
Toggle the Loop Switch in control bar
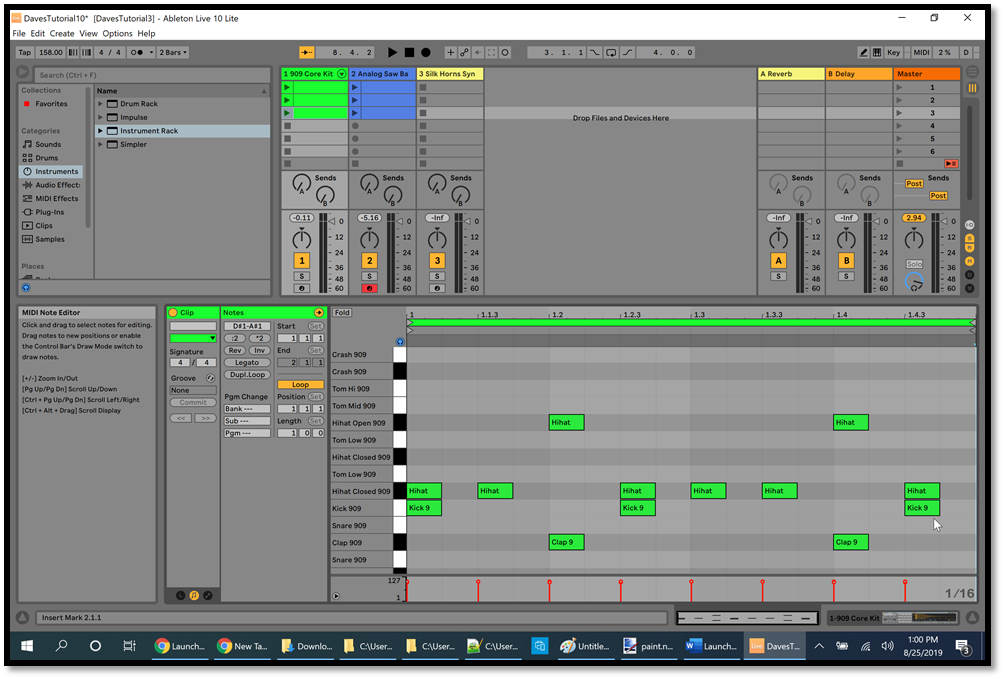[x=611, y=53]
